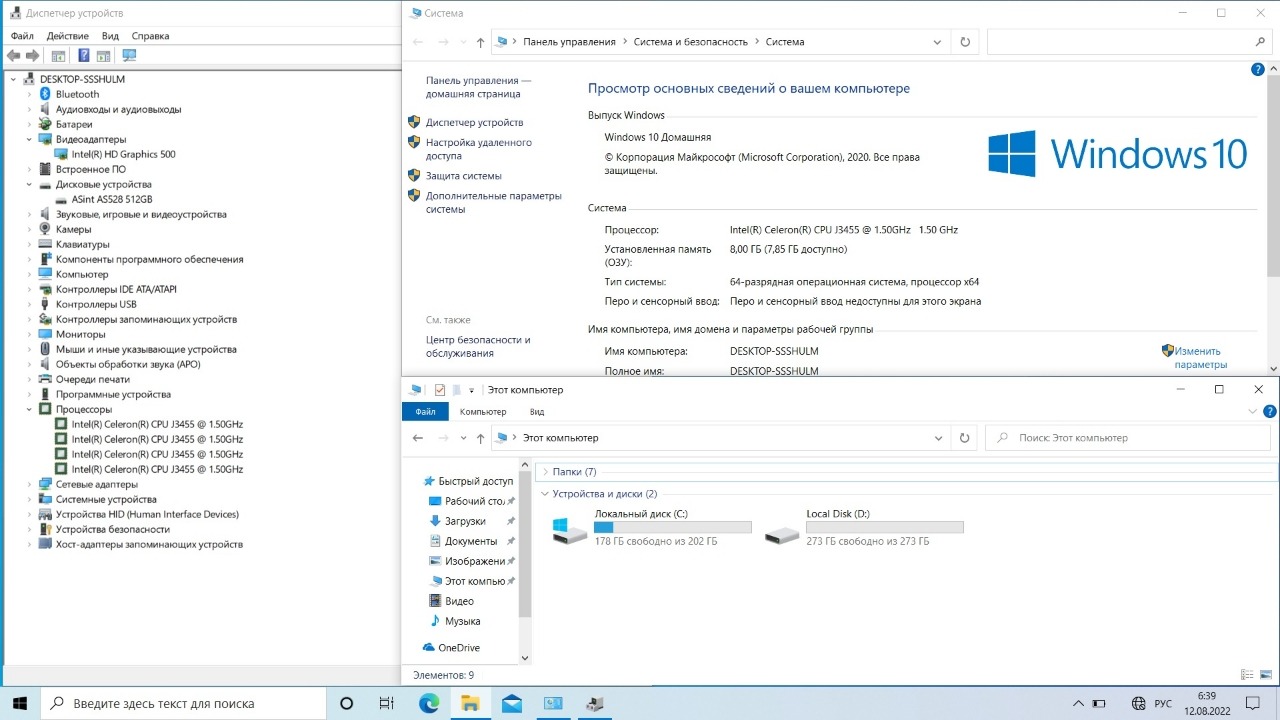Click the taskbar search box

click(186, 703)
